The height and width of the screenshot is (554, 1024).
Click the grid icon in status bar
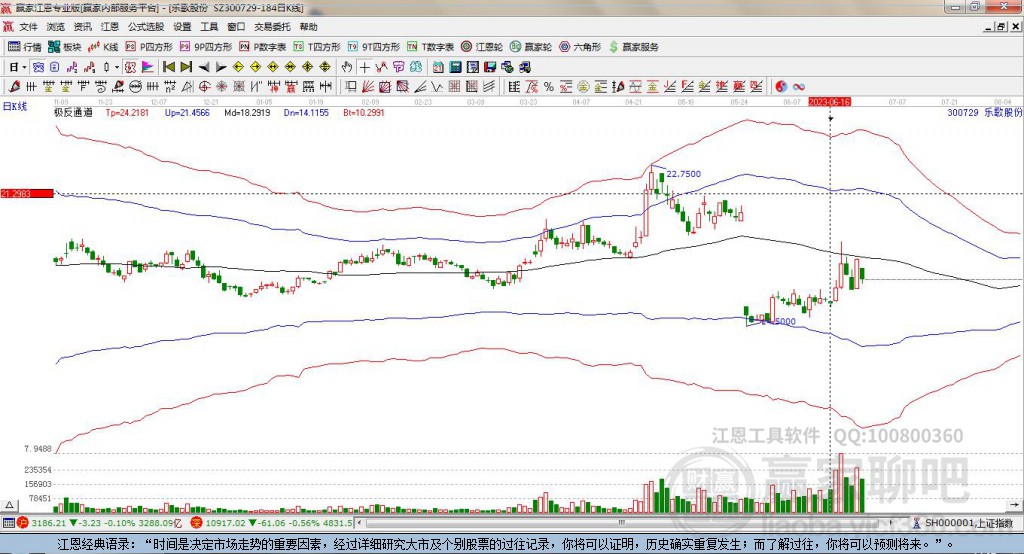coord(8,523)
